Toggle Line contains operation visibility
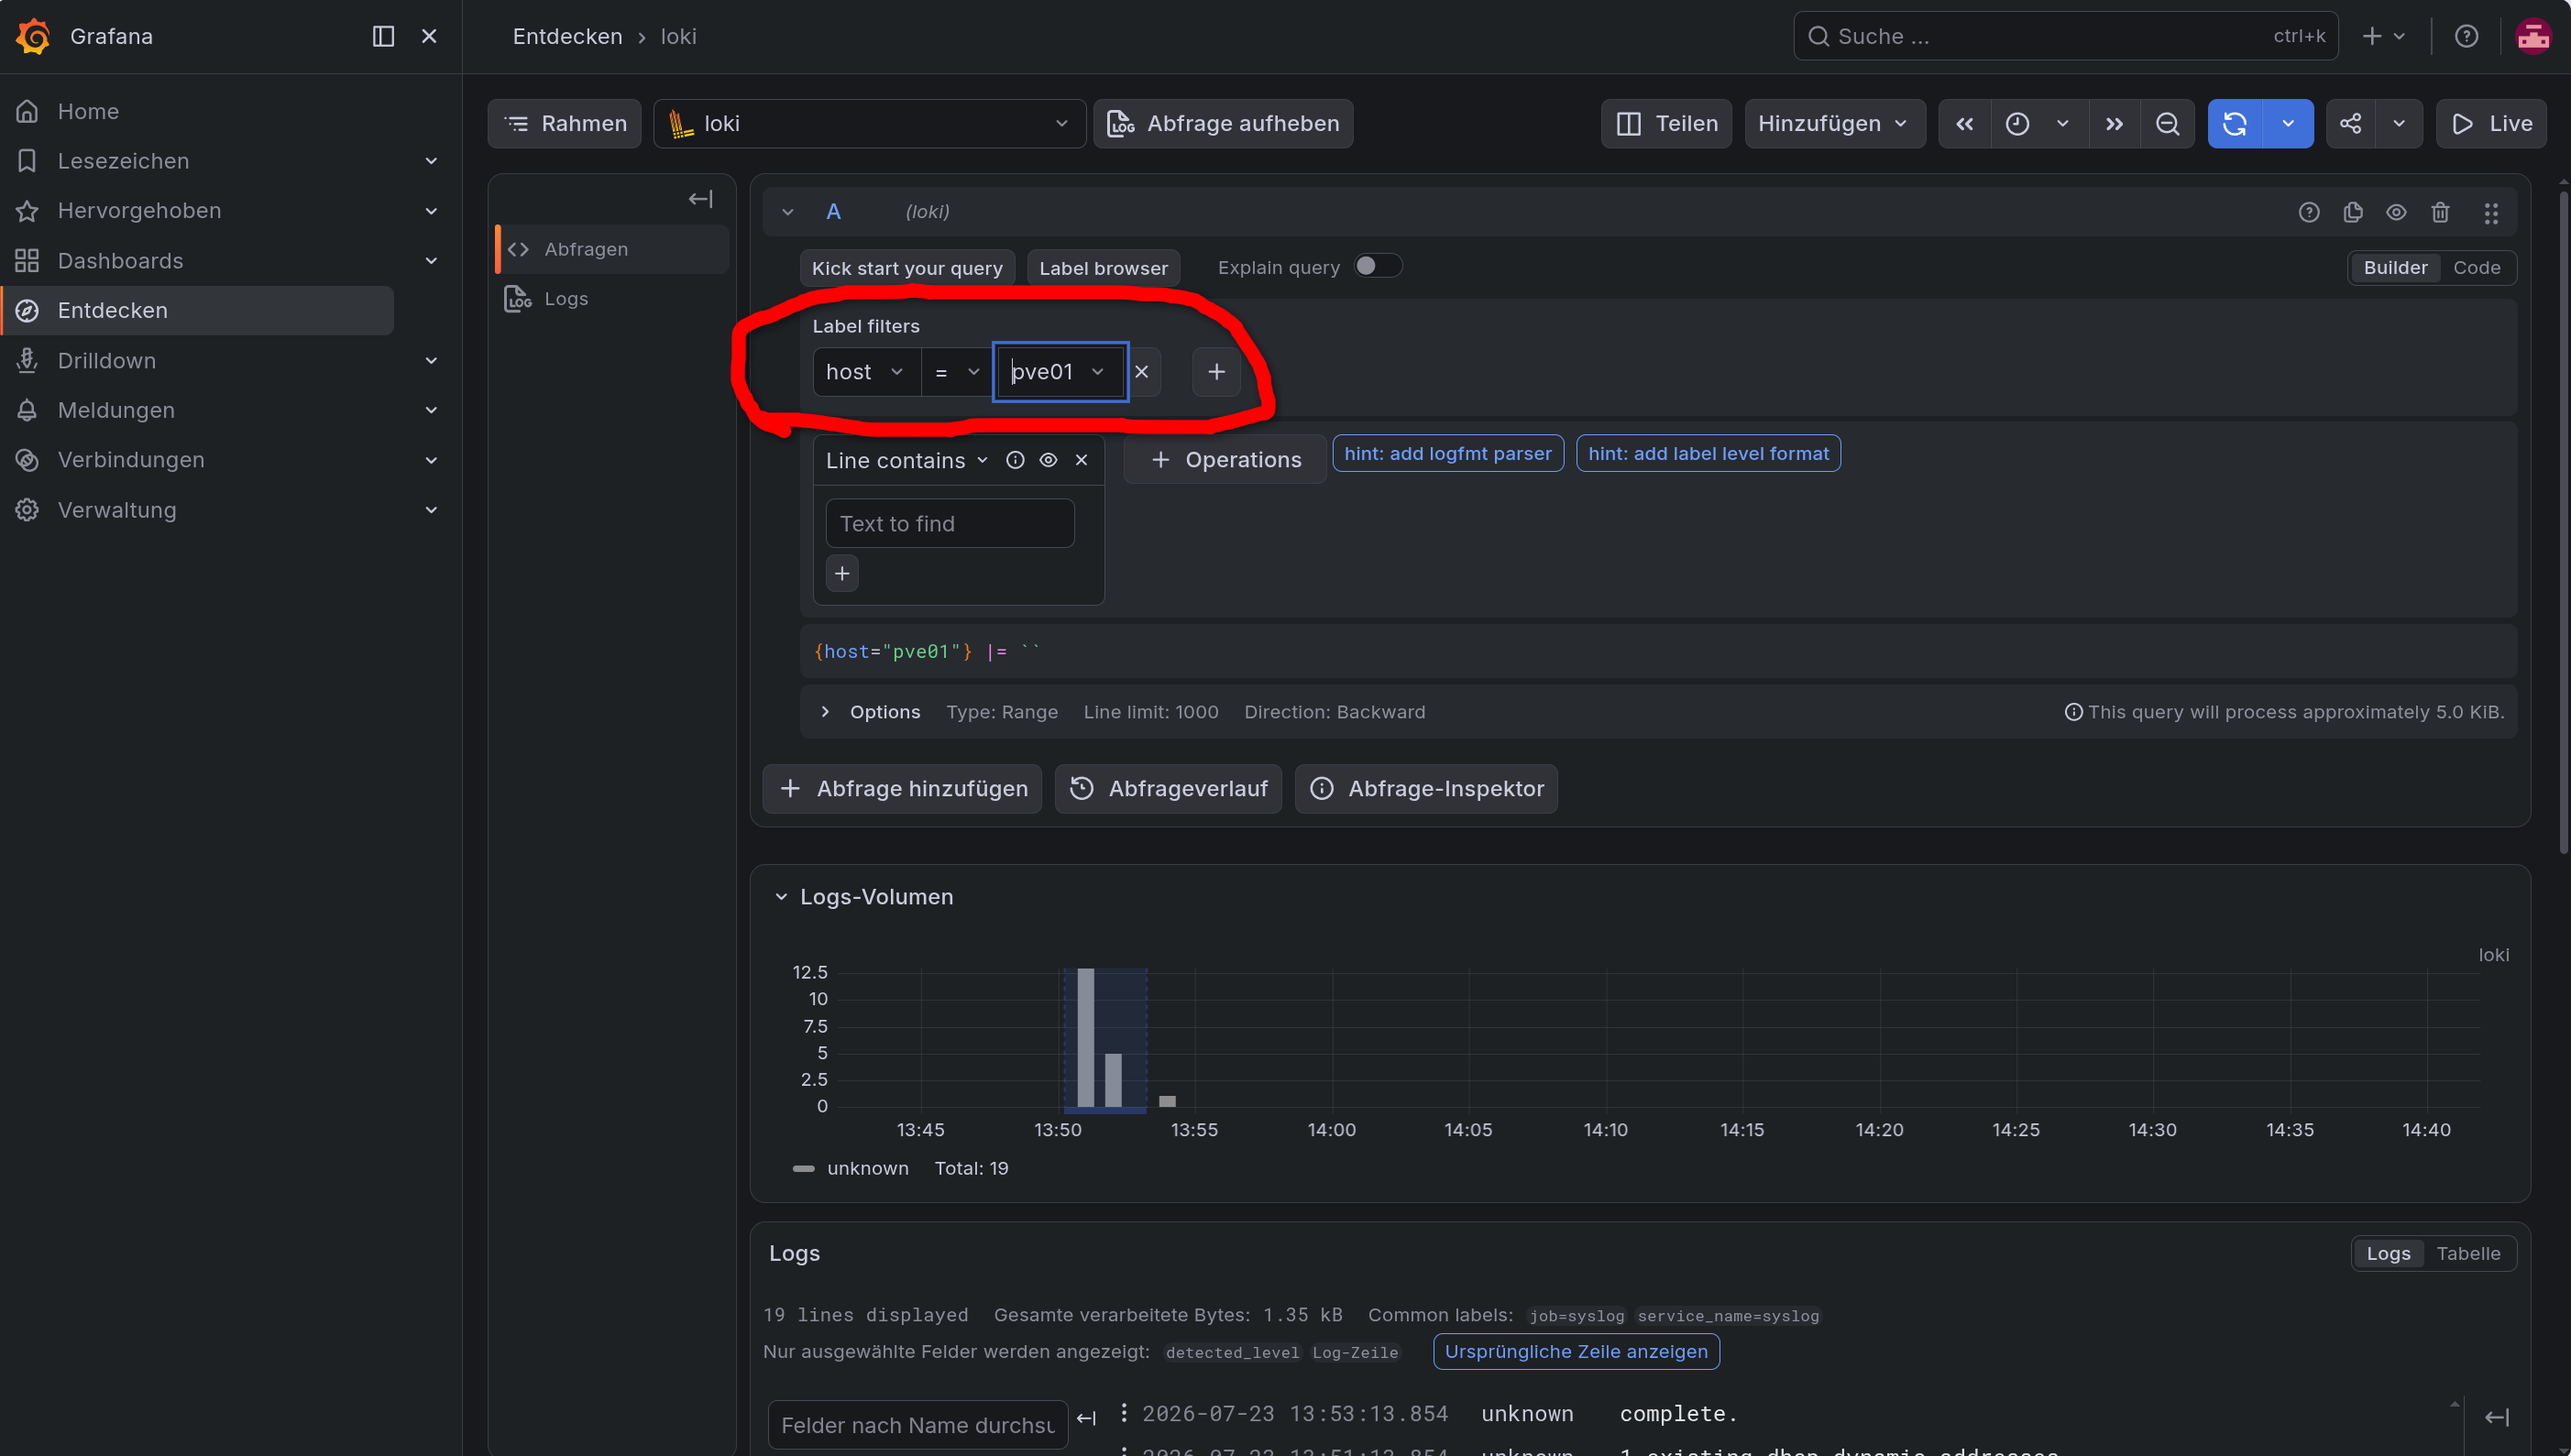 [x=1048, y=460]
